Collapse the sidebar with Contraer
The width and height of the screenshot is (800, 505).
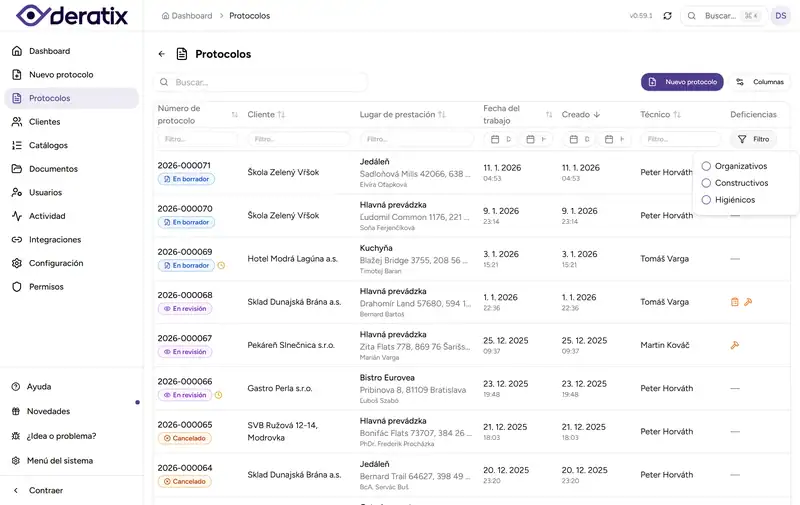[x=45, y=490]
